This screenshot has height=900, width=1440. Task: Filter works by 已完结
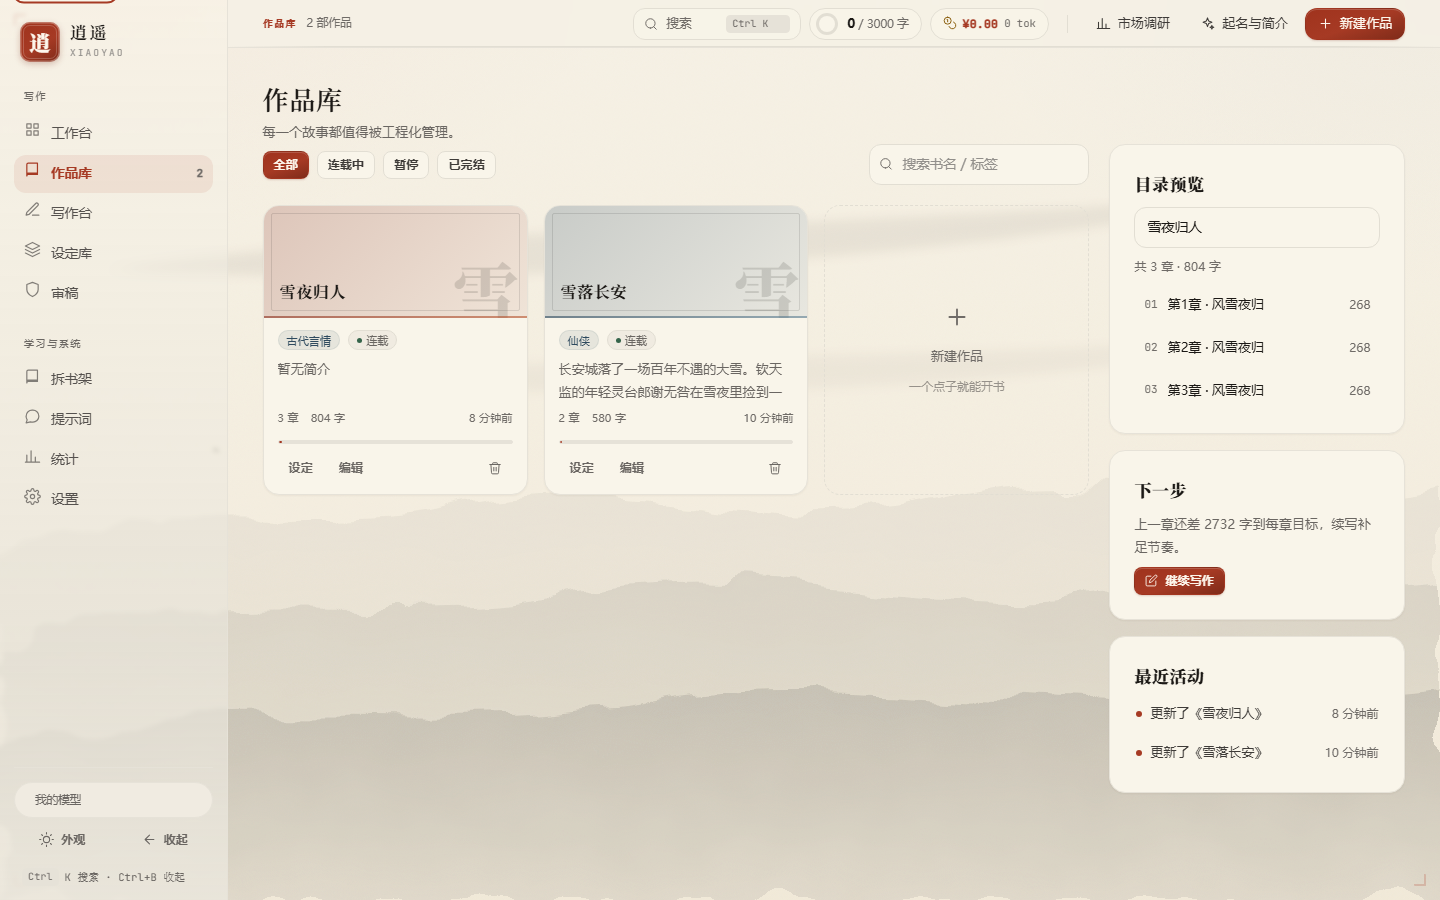click(466, 165)
